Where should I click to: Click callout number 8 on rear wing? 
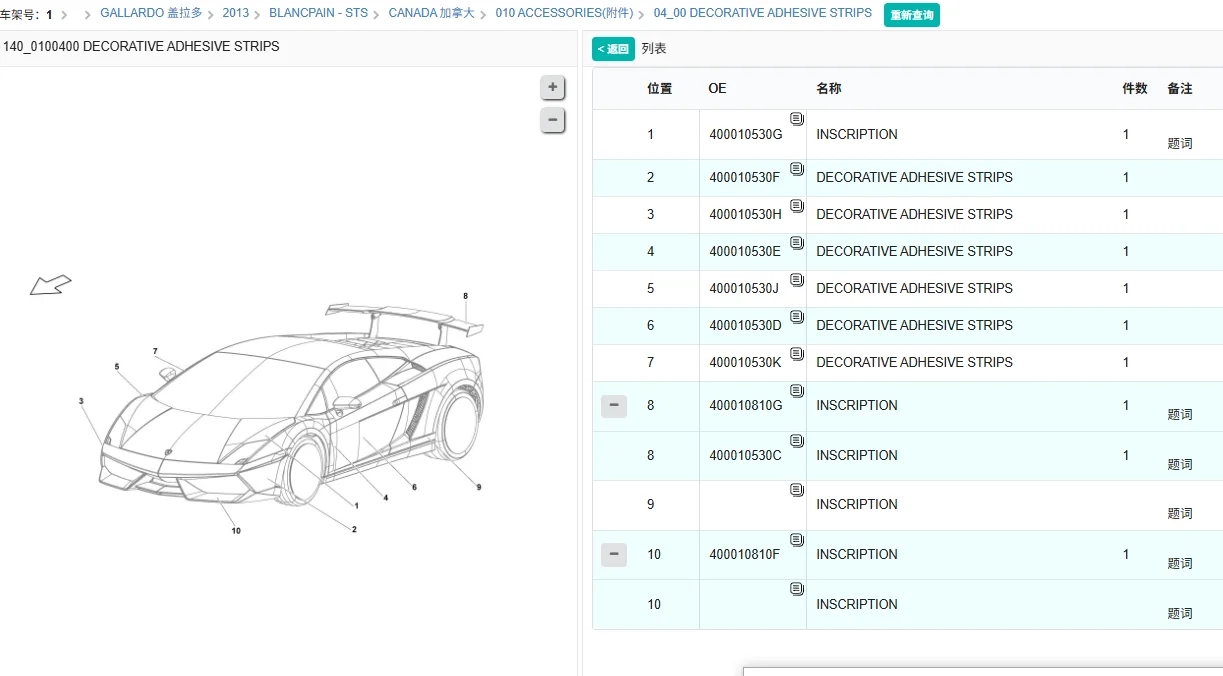click(465, 296)
